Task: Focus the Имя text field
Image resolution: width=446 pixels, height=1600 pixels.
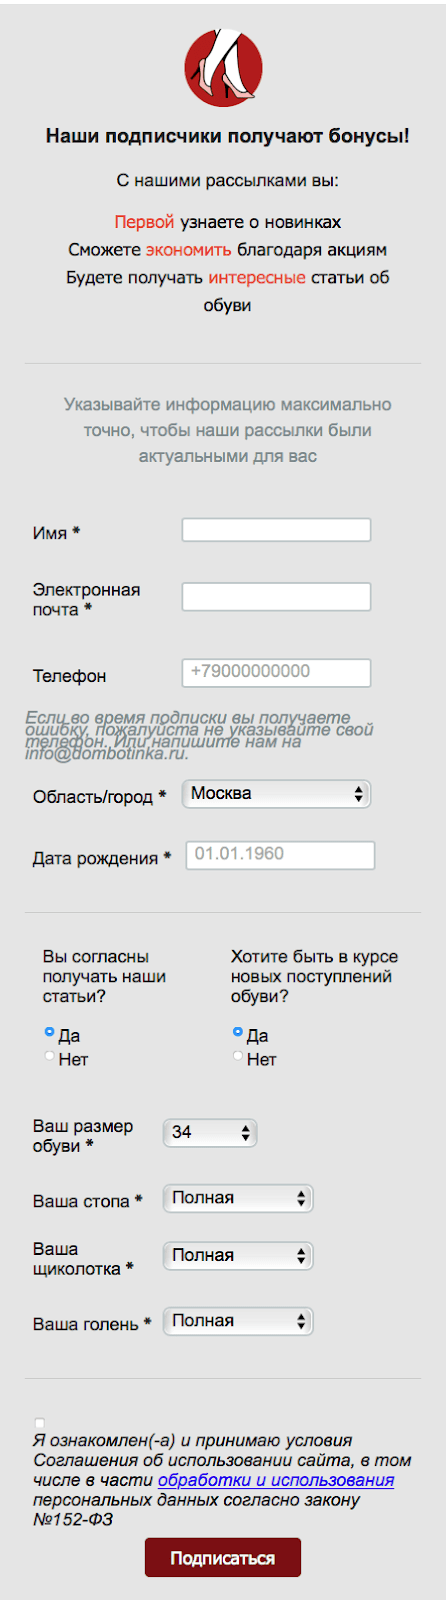Action: pyautogui.click(x=276, y=530)
